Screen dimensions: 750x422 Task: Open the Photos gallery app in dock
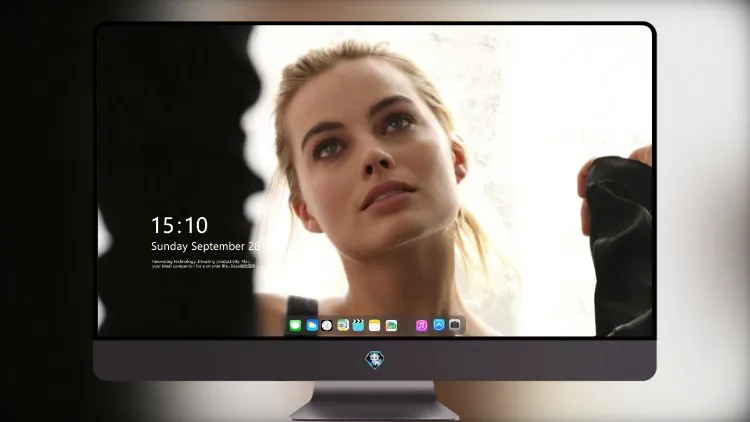point(391,325)
